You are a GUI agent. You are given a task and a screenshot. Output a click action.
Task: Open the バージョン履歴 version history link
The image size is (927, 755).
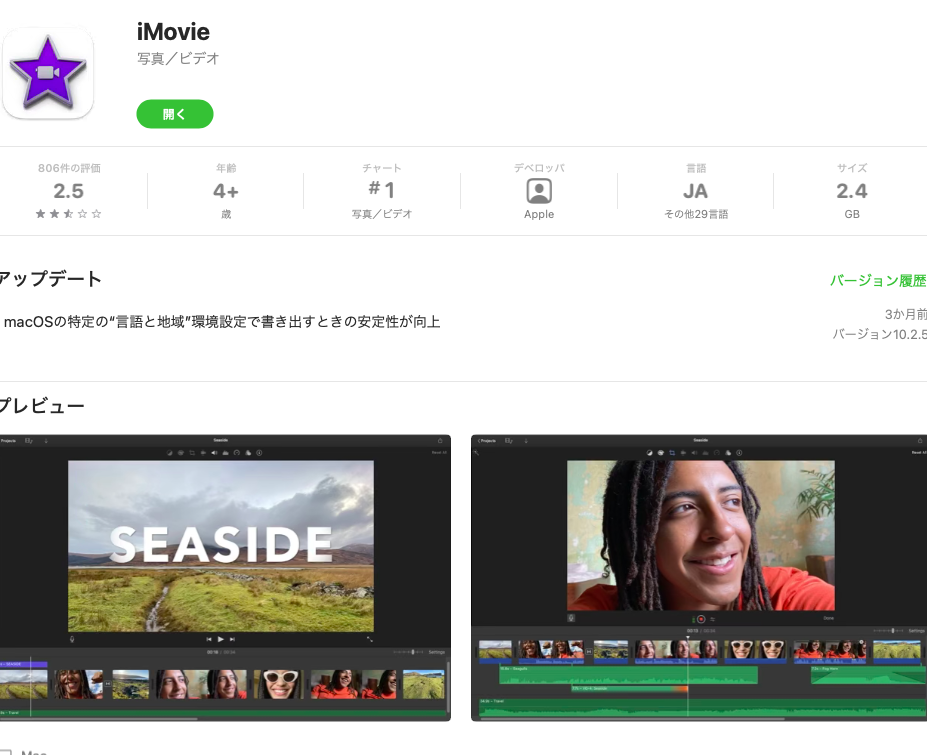click(x=878, y=281)
